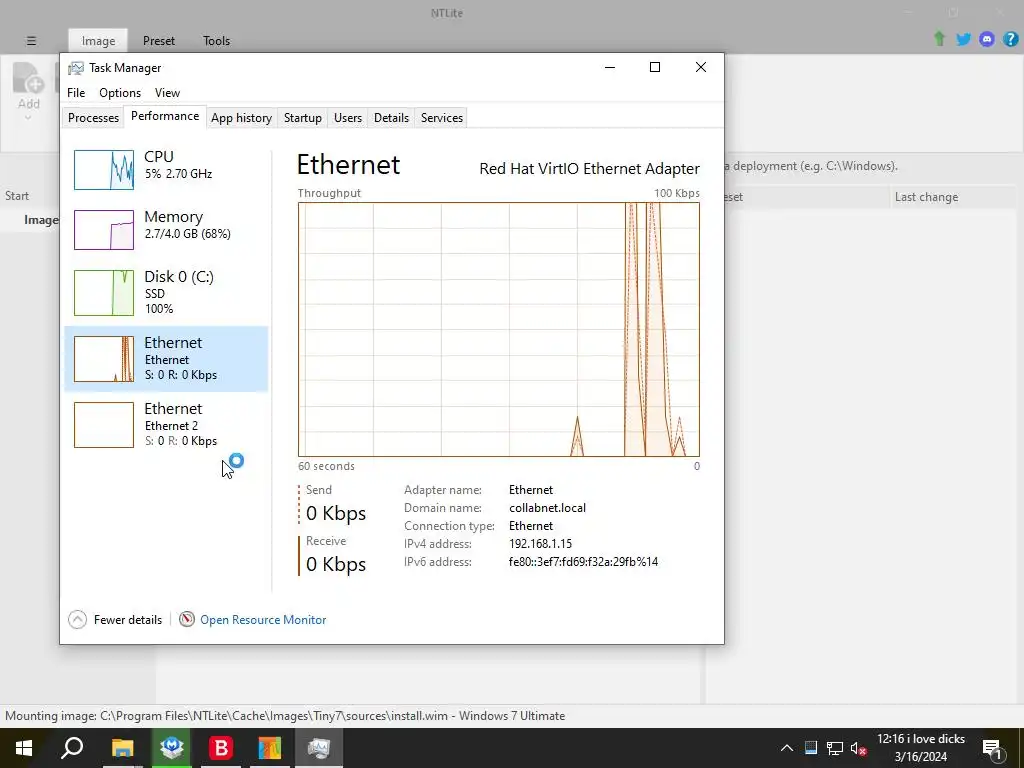The height and width of the screenshot is (768, 1024).
Task: Click Task Manager title bar icon
Action: coord(76,68)
